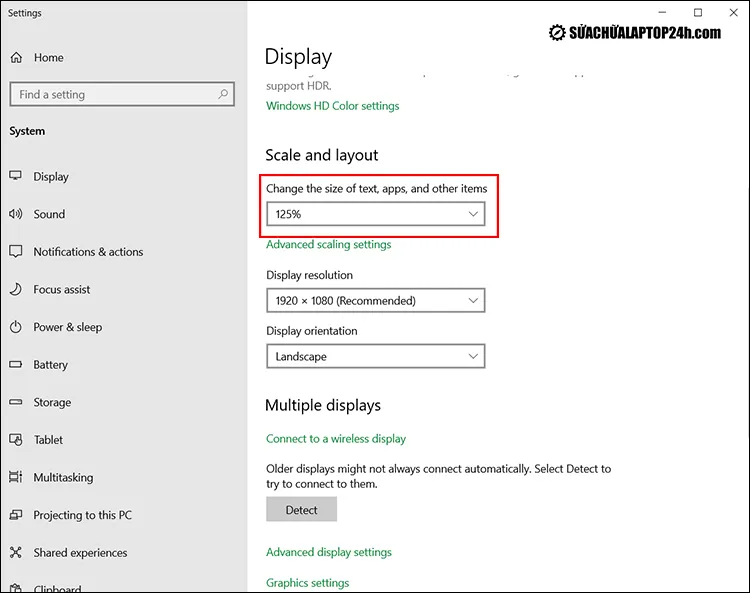Maximize the Settings window
This screenshot has width=750, height=593.
[x=698, y=12]
